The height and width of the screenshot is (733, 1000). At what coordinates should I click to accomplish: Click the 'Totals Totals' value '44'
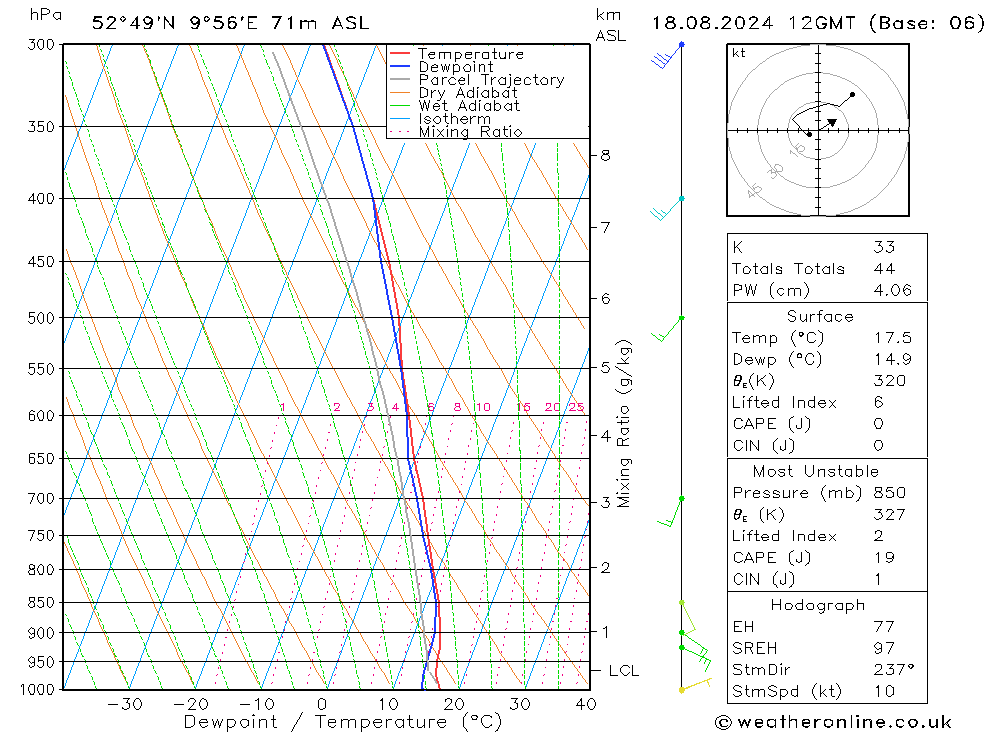[885, 269]
